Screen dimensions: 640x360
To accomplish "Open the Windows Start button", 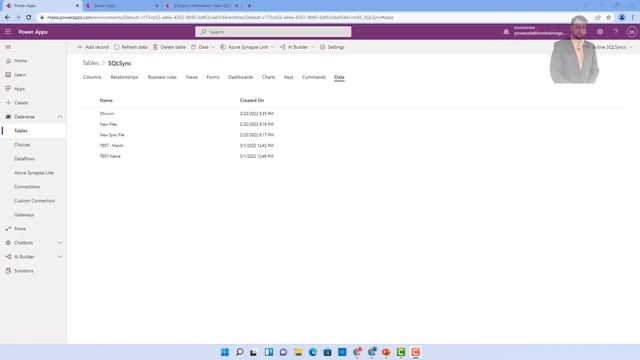I will [x=225, y=352].
